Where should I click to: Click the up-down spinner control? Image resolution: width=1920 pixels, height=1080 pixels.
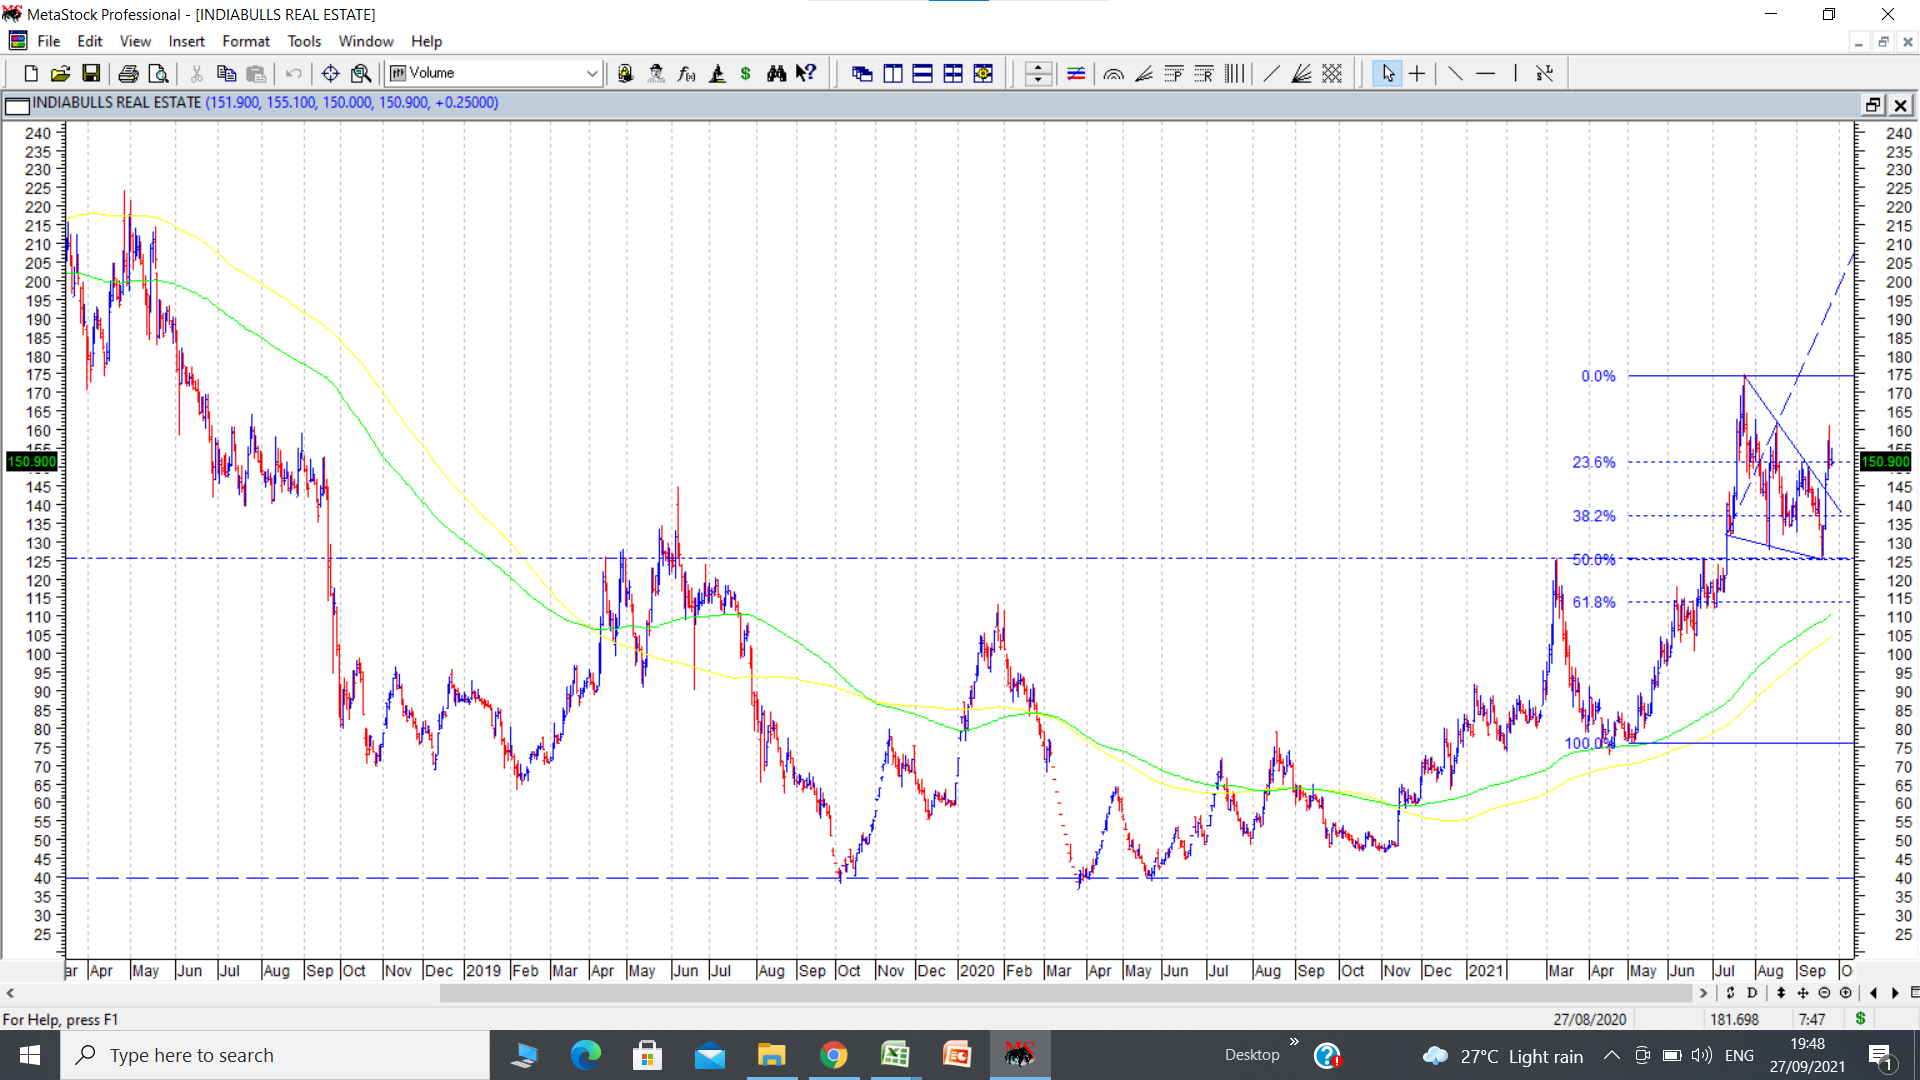1038,73
